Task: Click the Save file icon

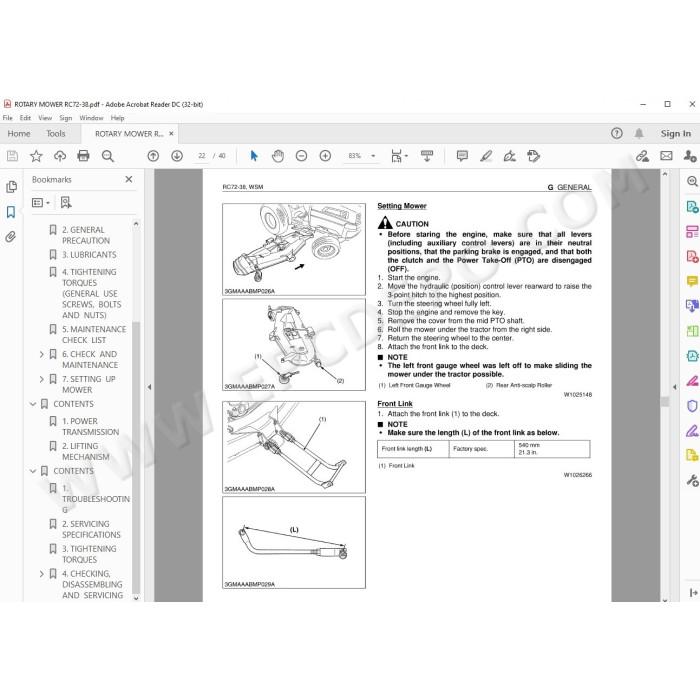Action: click(12, 156)
